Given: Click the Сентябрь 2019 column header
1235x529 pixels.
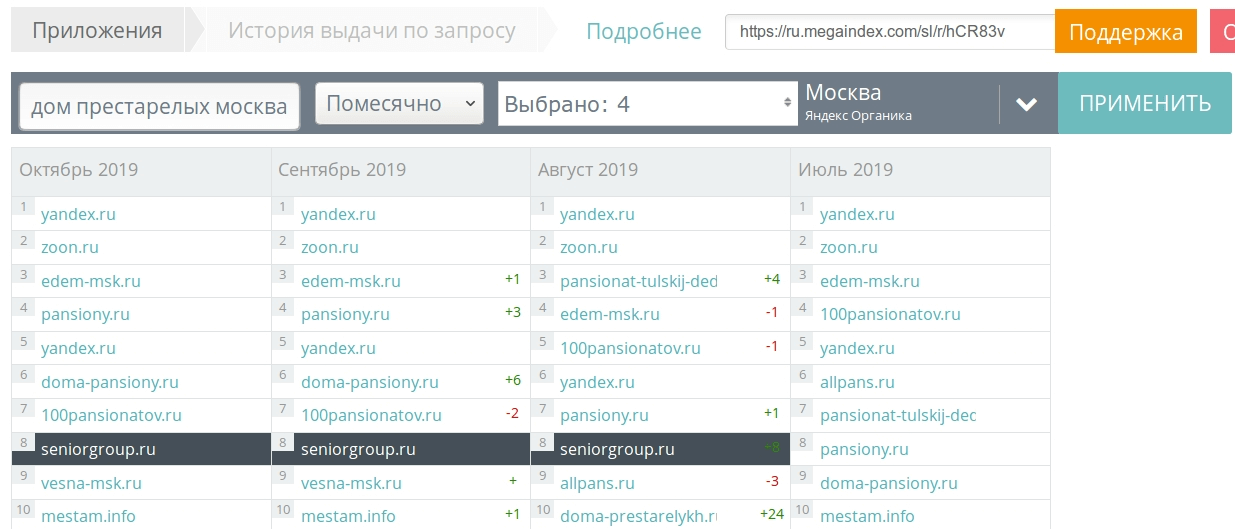Looking at the screenshot, I should tap(342, 169).
